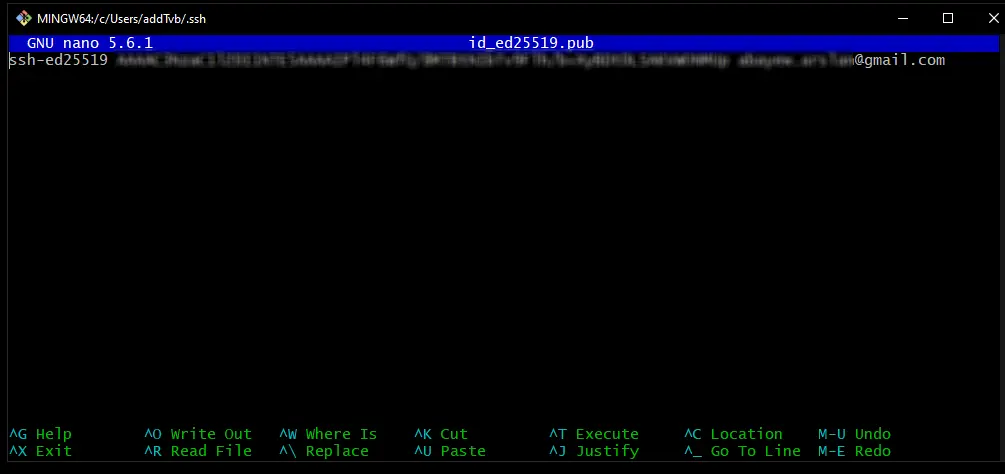This screenshot has height=474, width=1005.
Task: Click the ^U Paste shortcut
Action: [450, 451]
